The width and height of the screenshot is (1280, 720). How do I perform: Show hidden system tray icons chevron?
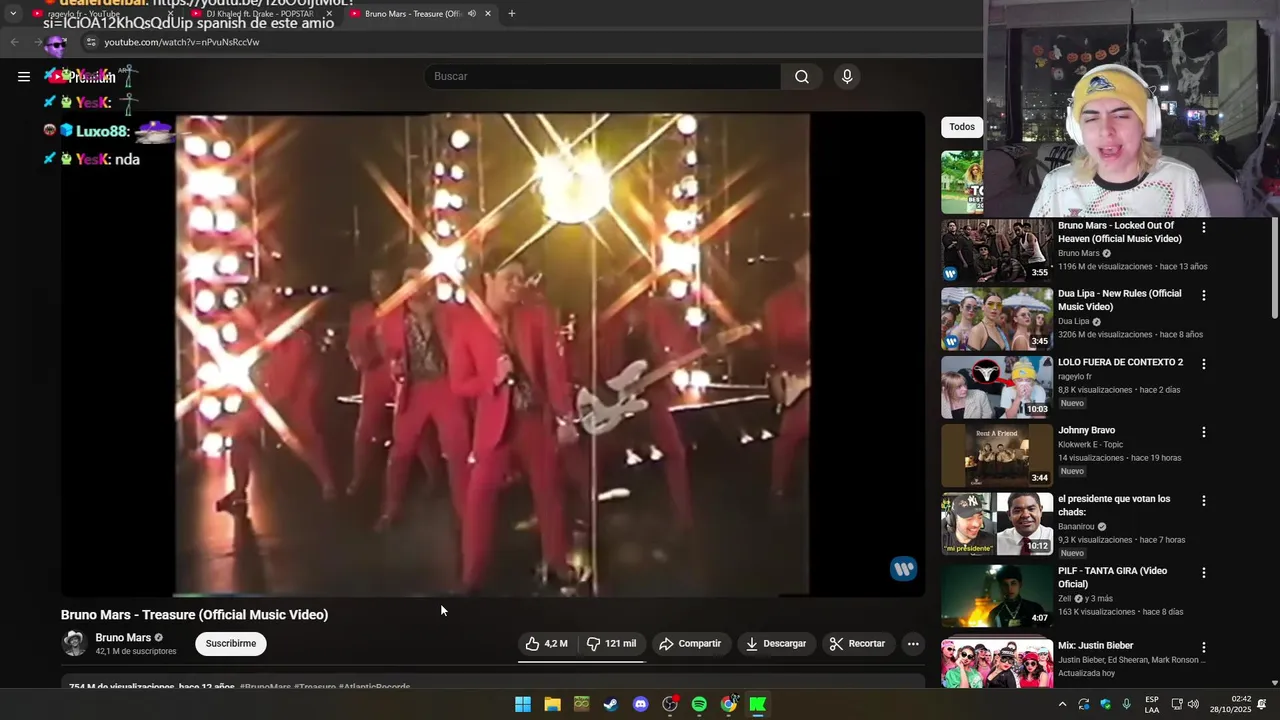[x=1062, y=704]
